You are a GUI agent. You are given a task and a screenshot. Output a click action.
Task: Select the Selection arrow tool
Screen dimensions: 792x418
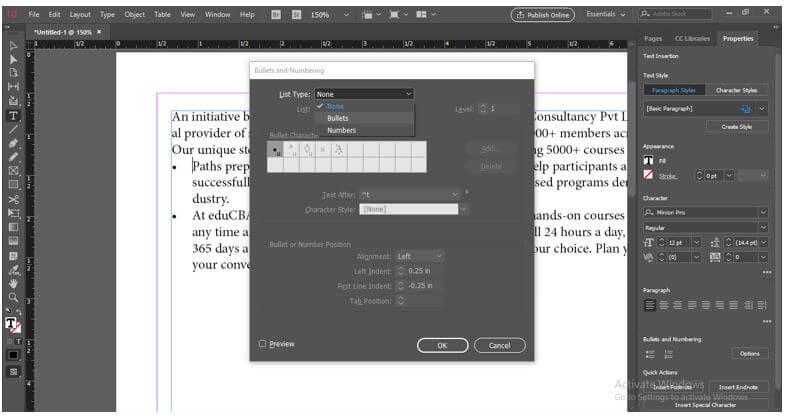coord(13,45)
